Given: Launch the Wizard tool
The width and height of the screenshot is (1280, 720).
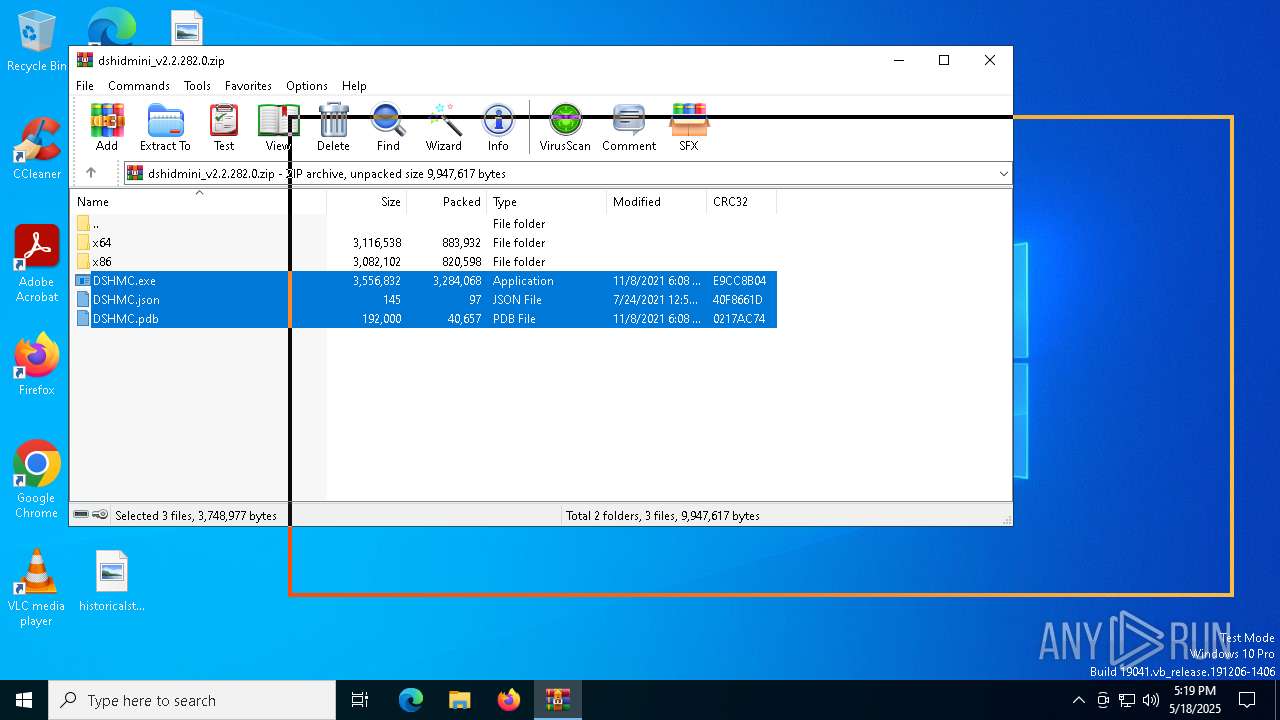Looking at the screenshot, I should pyautogui.click(x=444, y=127).
